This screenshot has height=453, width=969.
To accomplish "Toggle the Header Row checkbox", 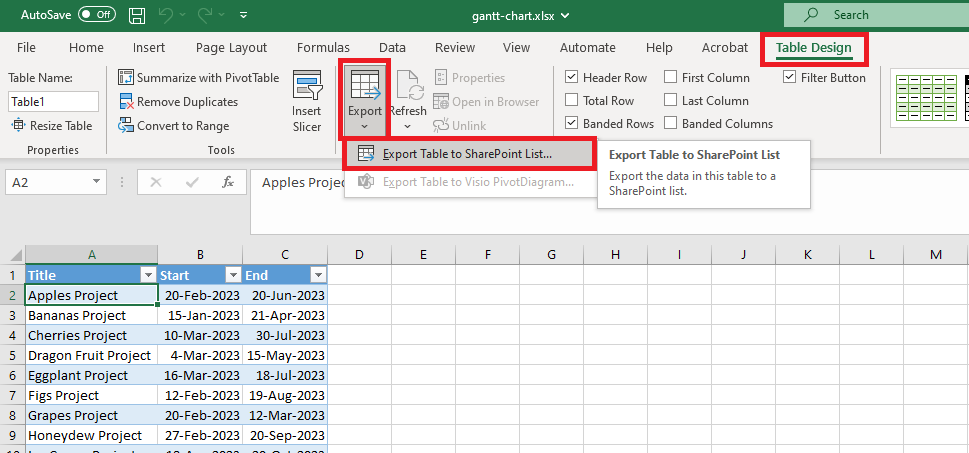I will point(572,77).
